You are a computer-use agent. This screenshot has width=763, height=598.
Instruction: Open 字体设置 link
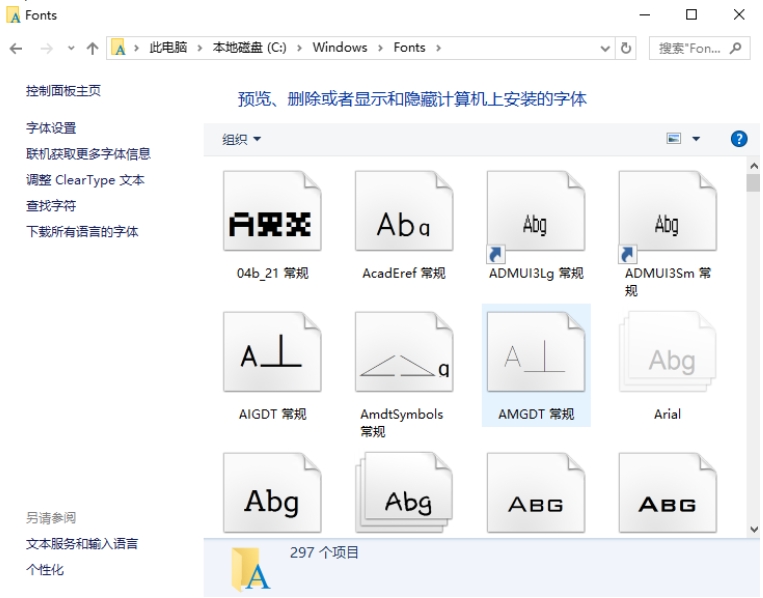51,128
